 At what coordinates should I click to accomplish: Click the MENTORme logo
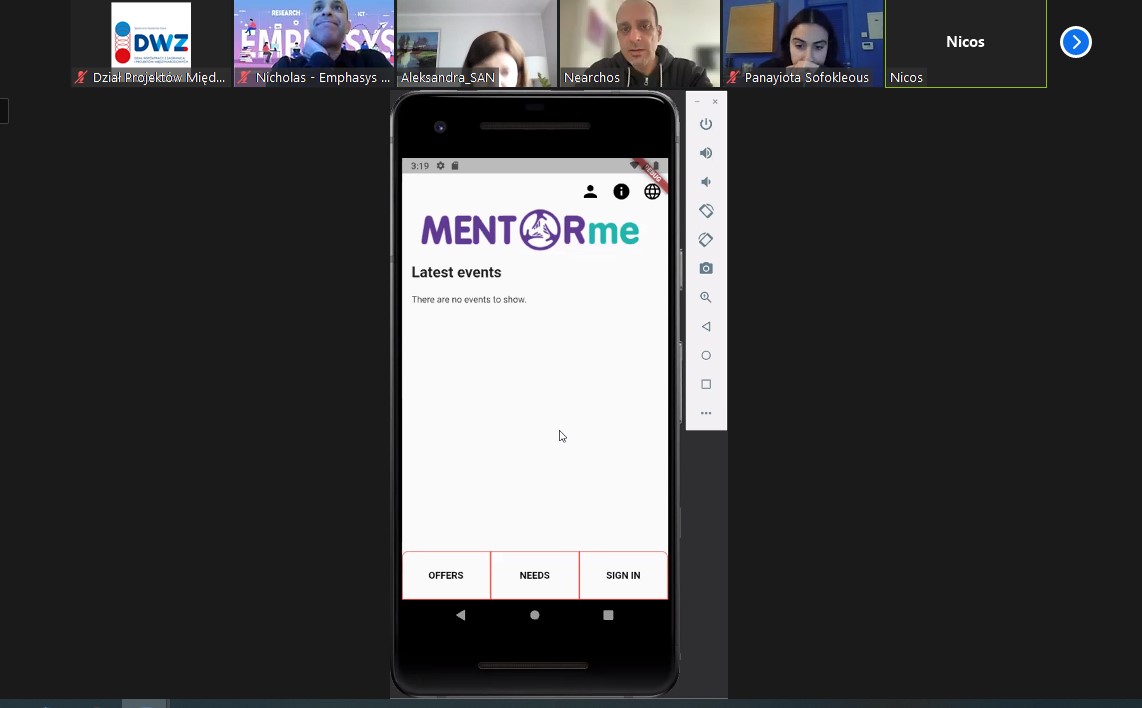click(530, 230)
